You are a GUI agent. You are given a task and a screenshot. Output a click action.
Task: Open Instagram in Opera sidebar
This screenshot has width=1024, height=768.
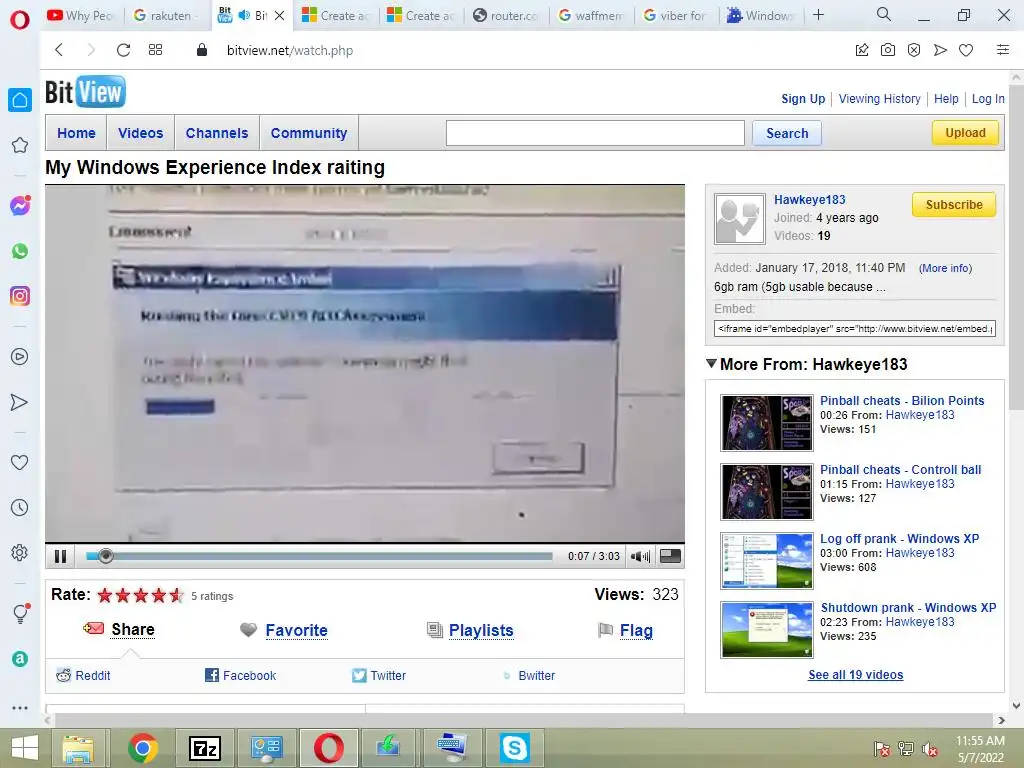[x=20, y=296]
